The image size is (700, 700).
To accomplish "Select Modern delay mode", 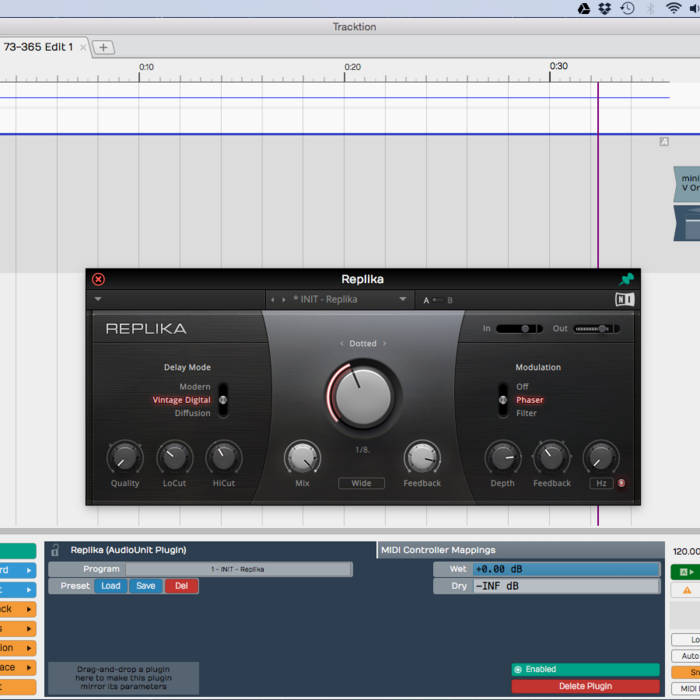I will click(x=195, y=387).
